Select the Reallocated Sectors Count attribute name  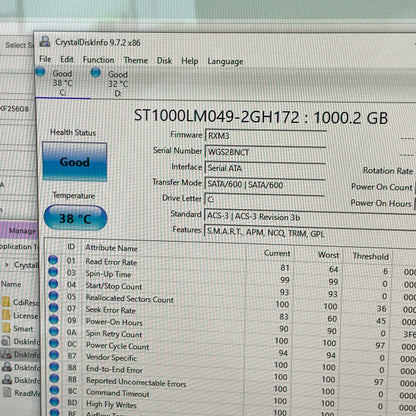pos(130,299)
